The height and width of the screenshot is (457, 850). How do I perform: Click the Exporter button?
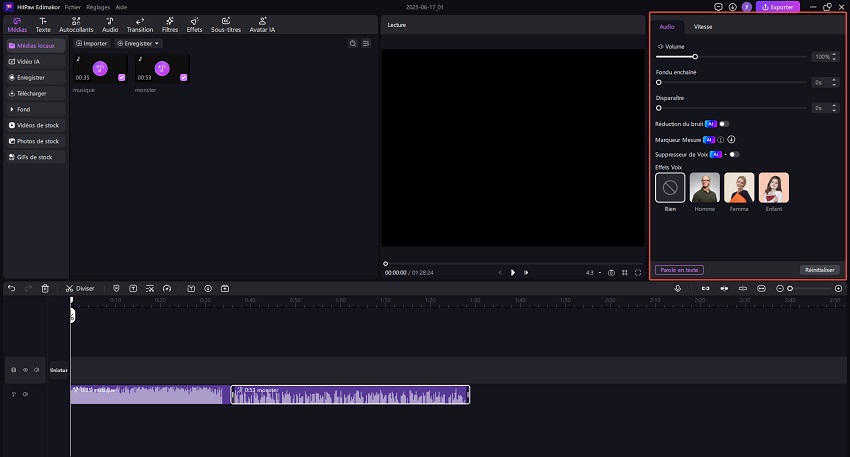778,7
